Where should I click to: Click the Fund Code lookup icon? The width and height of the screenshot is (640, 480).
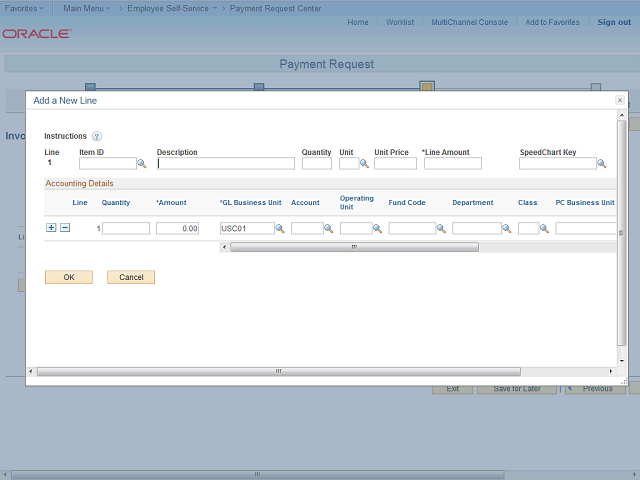(442, 229)
